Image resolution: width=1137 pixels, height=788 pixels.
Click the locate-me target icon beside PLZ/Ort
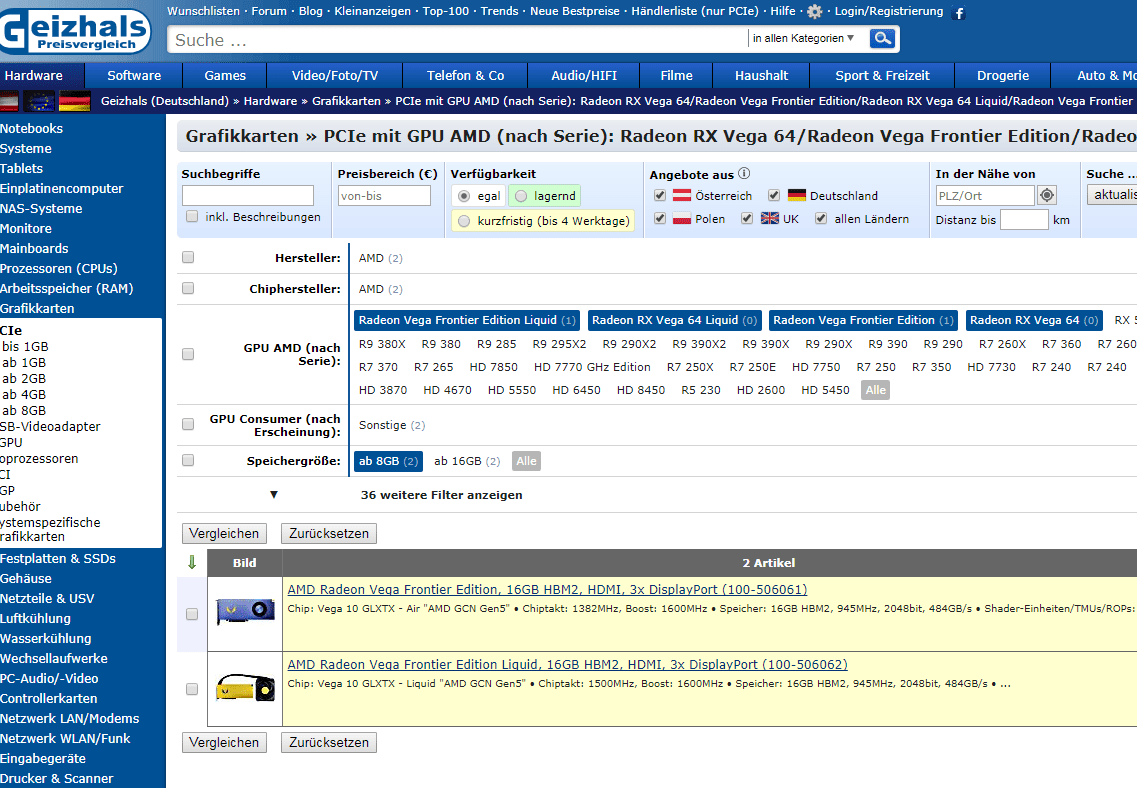click(1047, 195)
